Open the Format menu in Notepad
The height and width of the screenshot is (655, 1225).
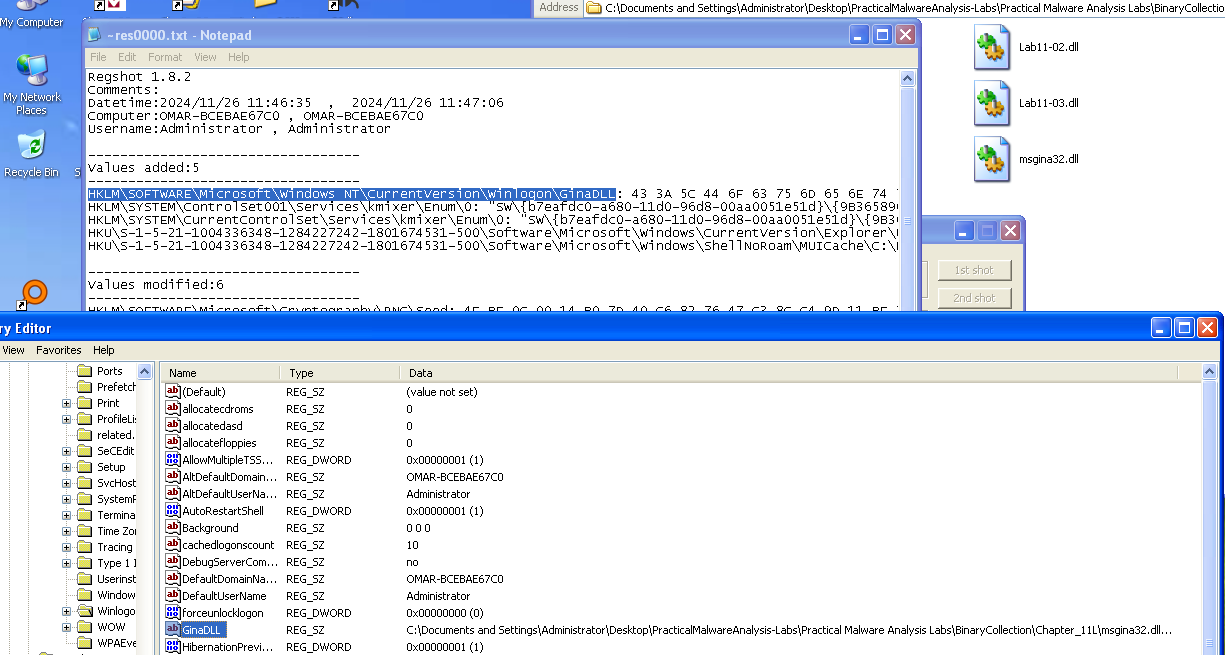tap(165, 57)
